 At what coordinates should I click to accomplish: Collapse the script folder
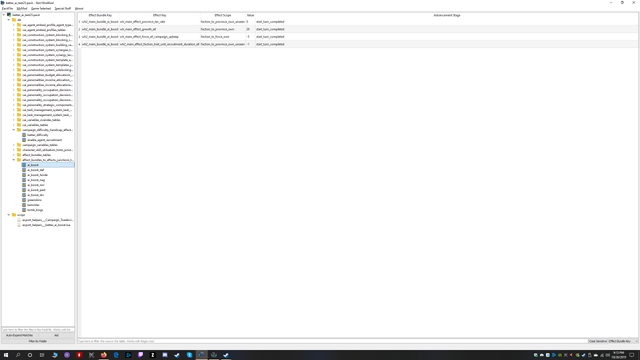coord(9,215)
